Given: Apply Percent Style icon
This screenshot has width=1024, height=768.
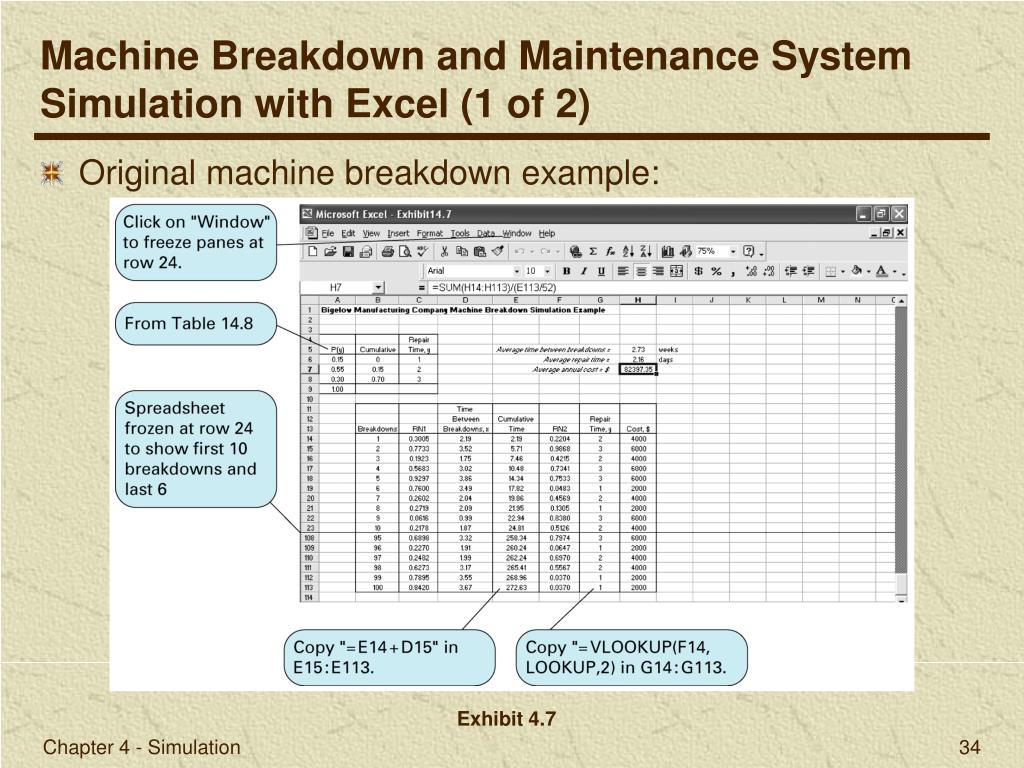Looking at the screenshot, I should [x=716, y=271].
